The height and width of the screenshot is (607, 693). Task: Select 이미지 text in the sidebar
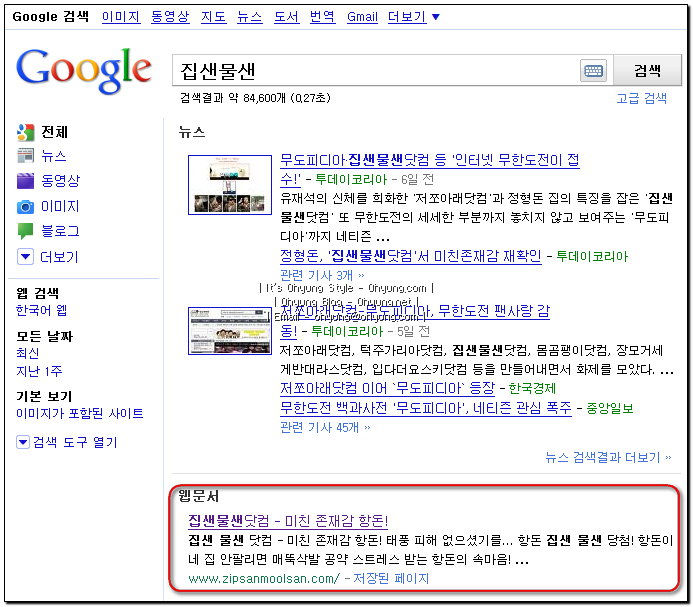[x=60, y=206]
